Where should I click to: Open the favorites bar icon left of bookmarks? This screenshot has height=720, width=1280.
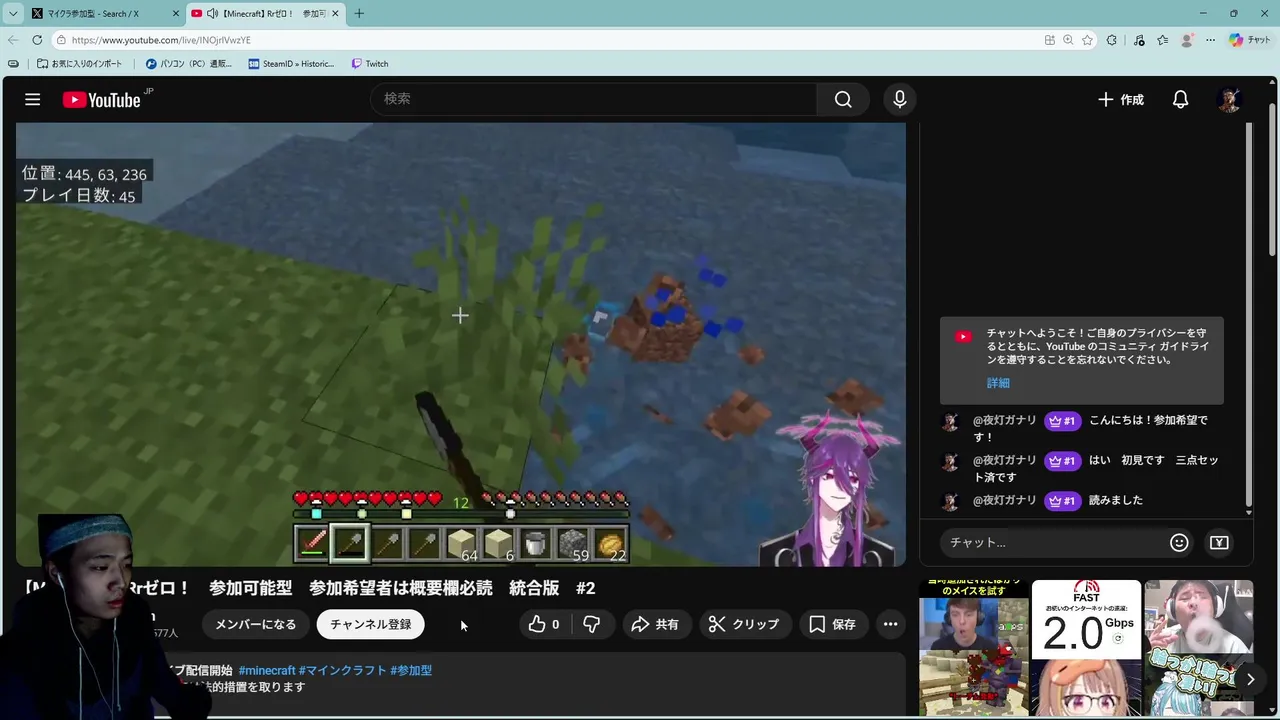13,64
